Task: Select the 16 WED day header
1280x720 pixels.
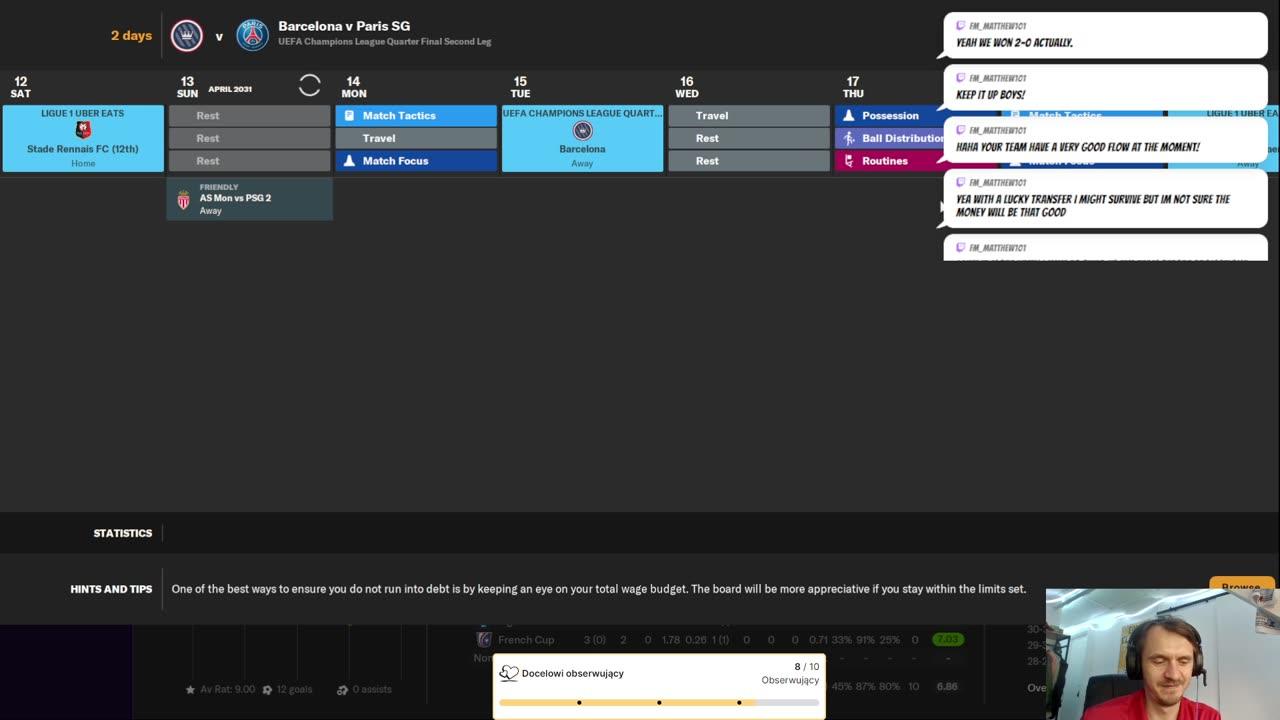Action: point(687,87)
